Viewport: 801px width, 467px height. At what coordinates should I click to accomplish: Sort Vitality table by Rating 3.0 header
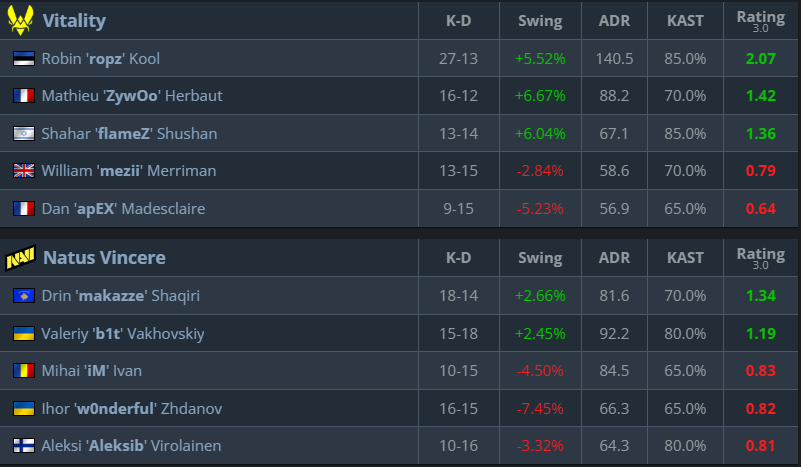pos(761,20)
